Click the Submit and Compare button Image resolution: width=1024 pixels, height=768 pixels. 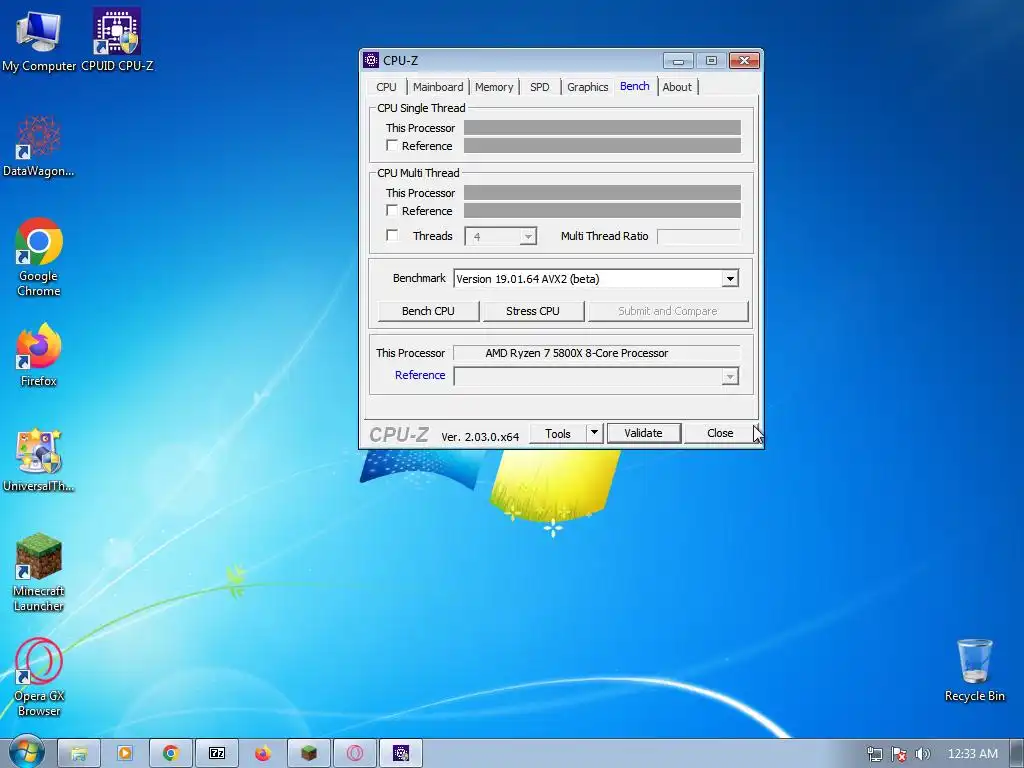click(x=668, y=311)
